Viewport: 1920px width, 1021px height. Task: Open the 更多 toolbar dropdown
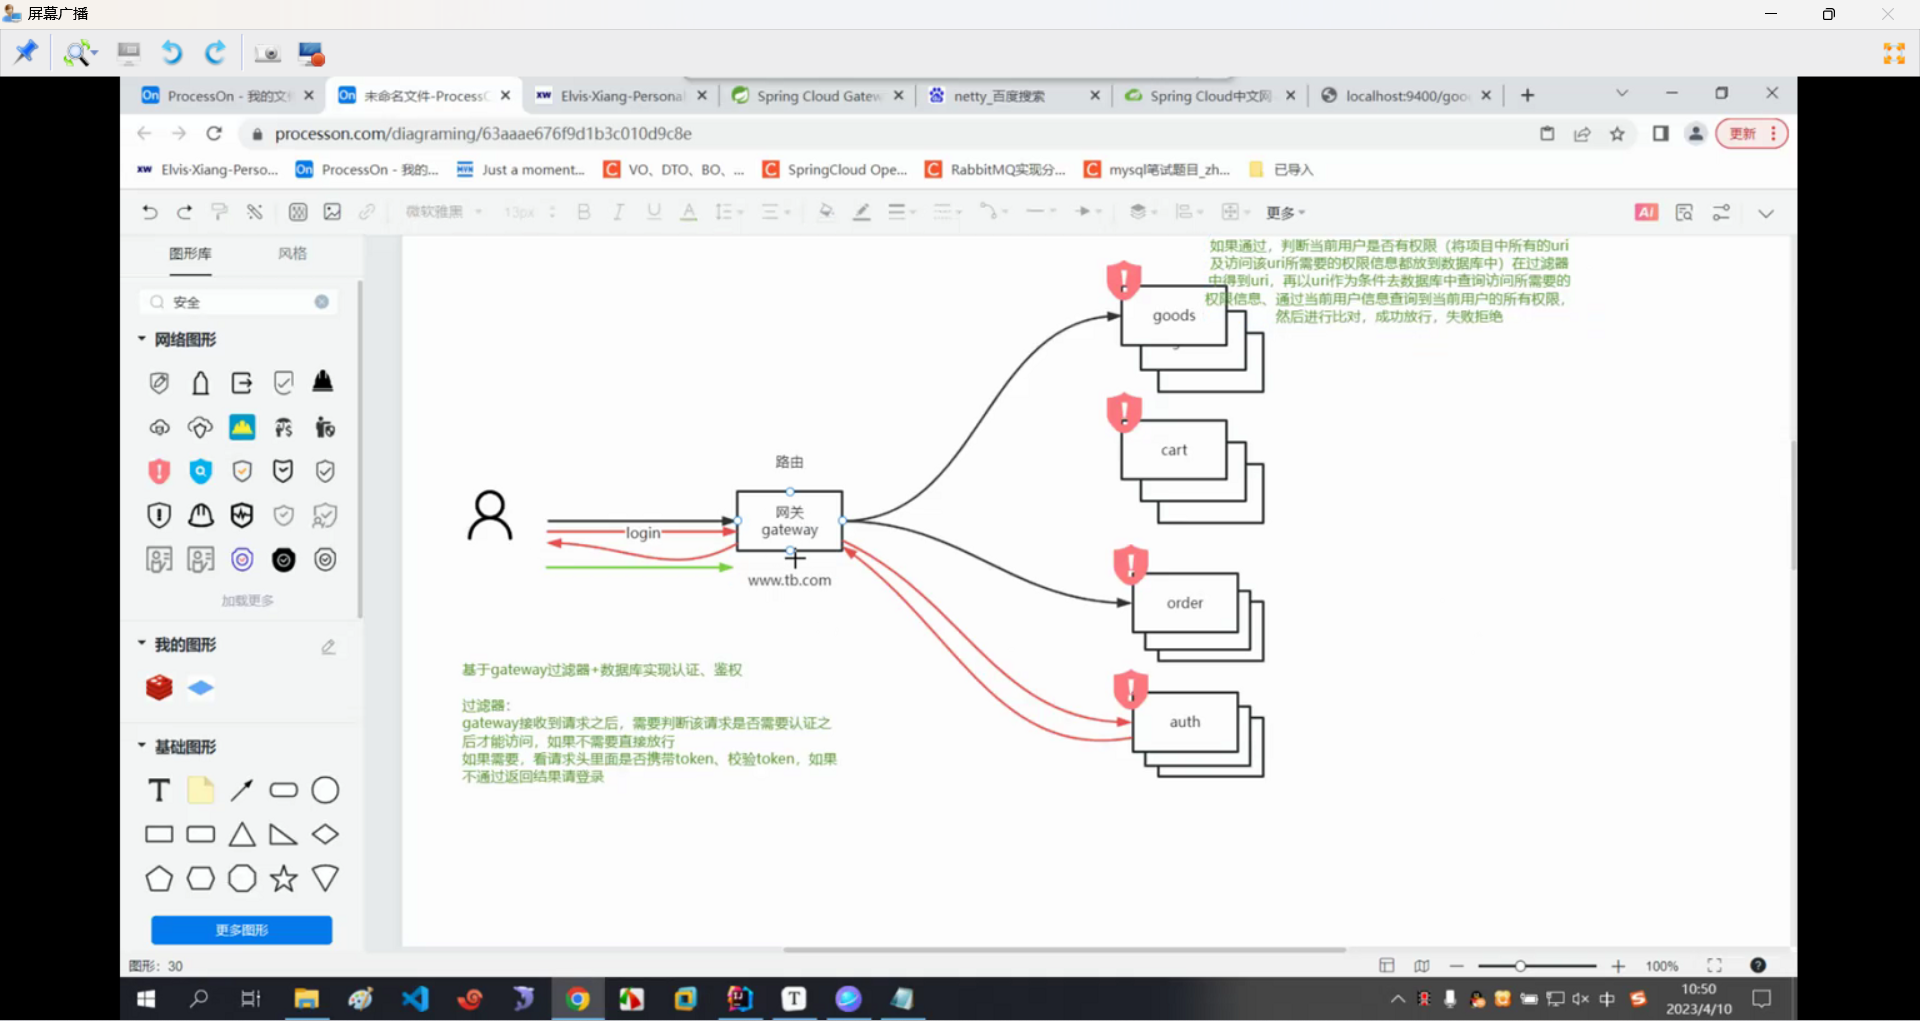pyautogui.click(x=1285, y=212)
